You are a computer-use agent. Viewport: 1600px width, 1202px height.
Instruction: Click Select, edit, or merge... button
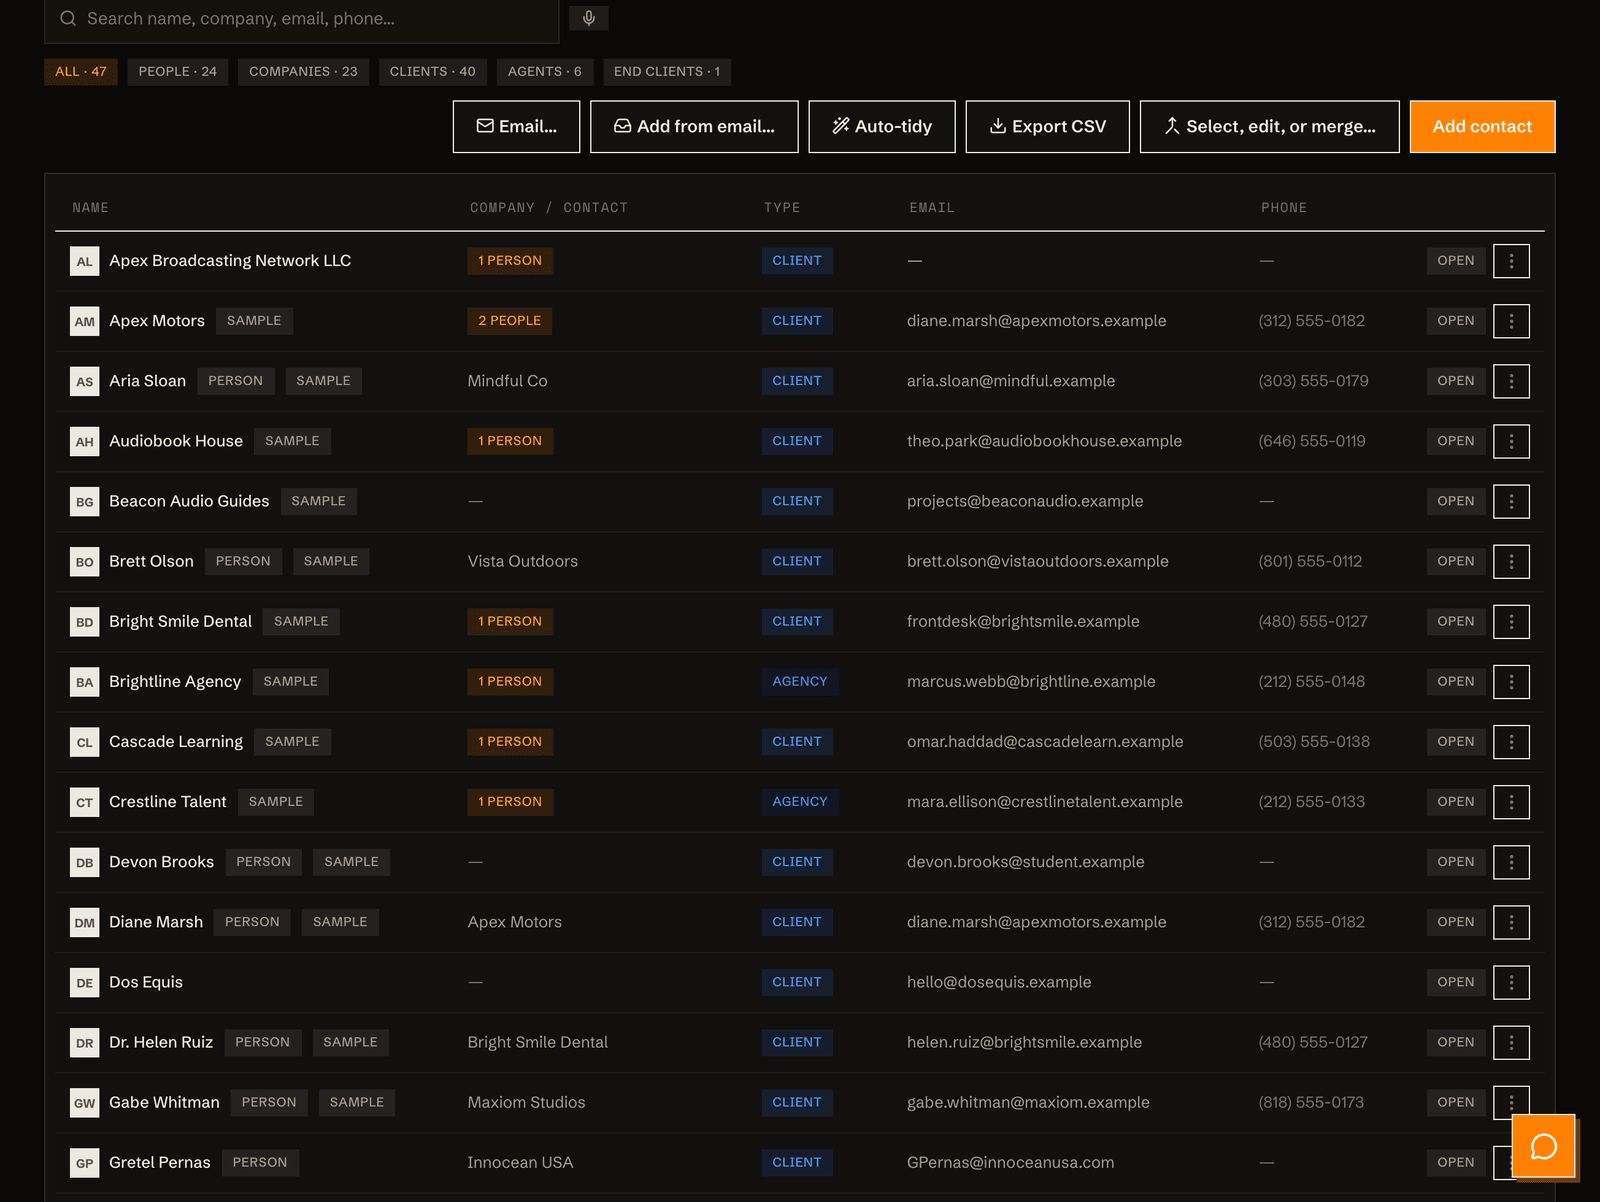(x=1270, y=126)
